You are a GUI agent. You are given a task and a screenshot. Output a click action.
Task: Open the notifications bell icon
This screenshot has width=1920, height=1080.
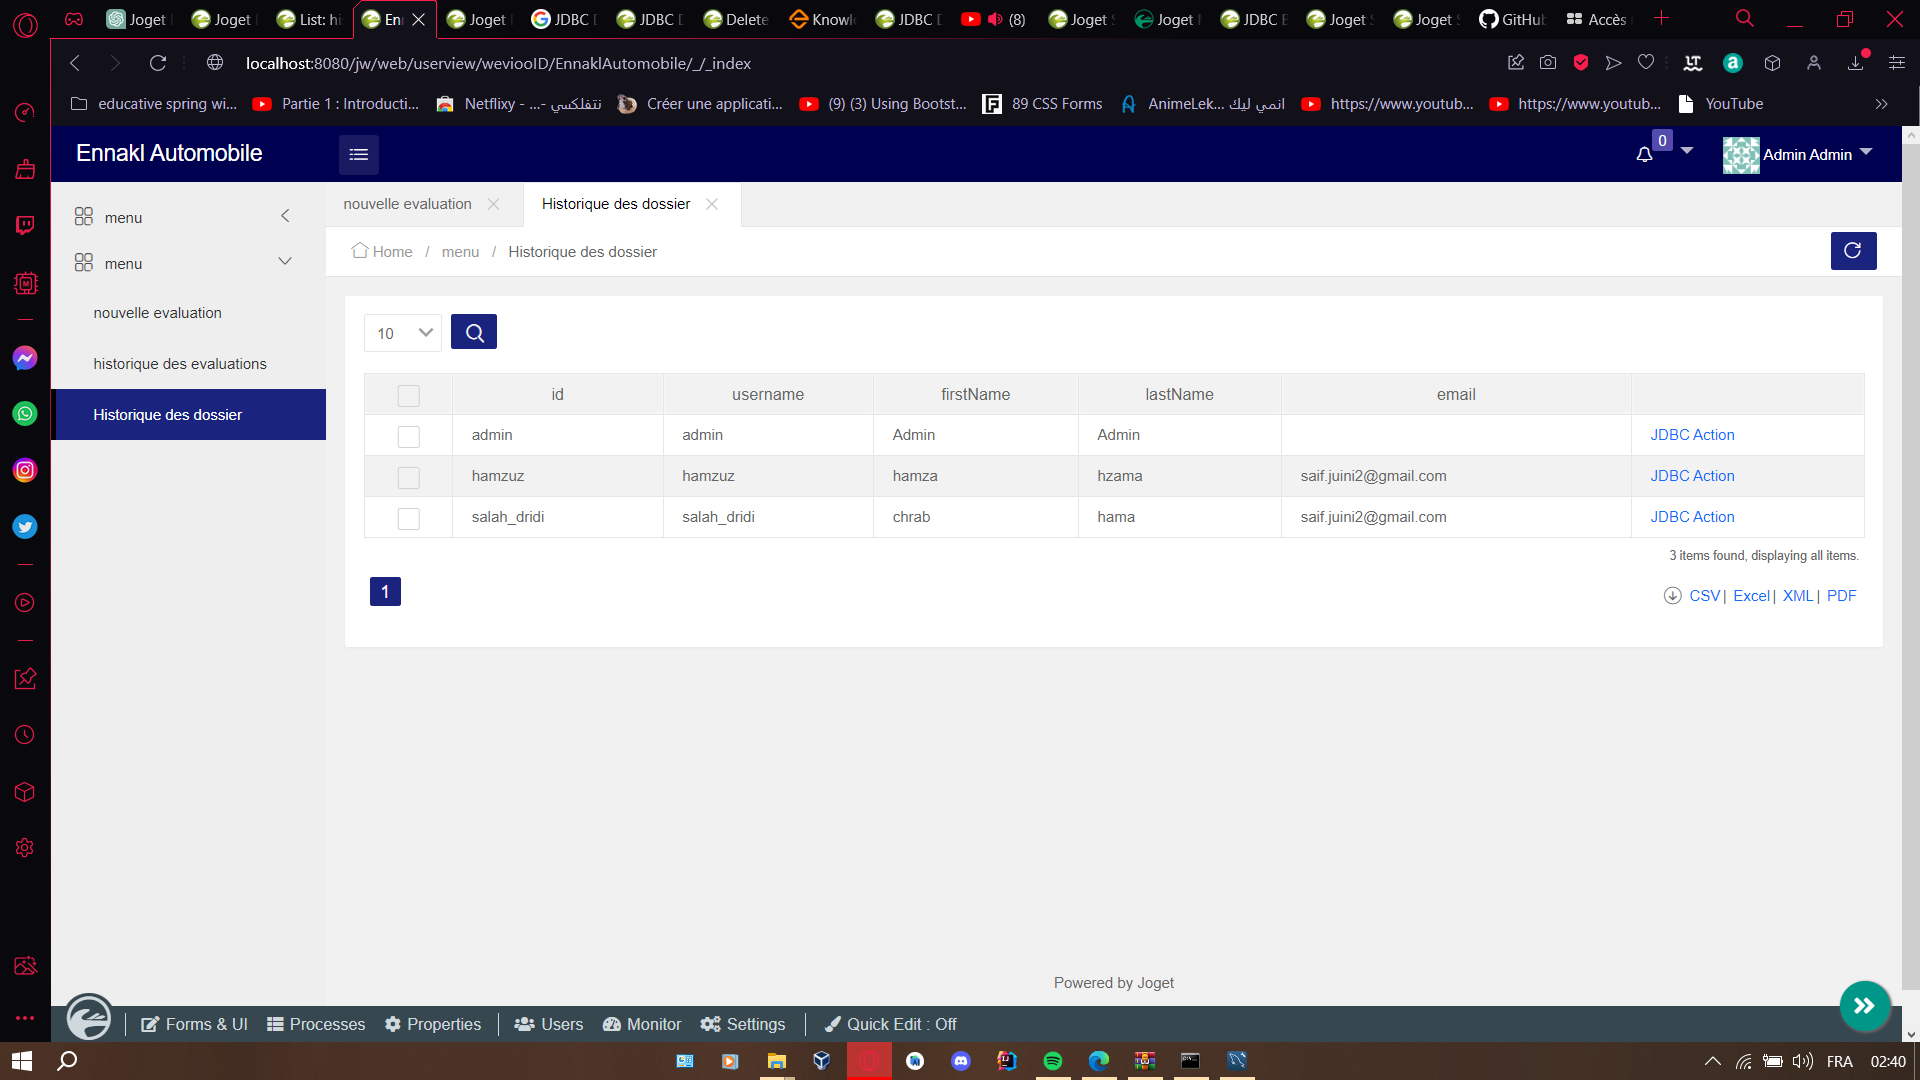(x=1644, y=155)
